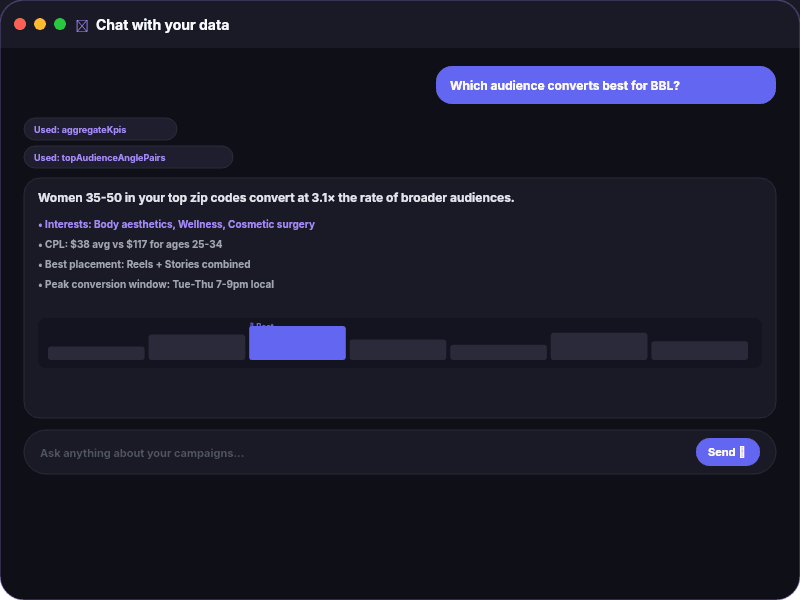Select the first bar in the chart

coord(96,353)
